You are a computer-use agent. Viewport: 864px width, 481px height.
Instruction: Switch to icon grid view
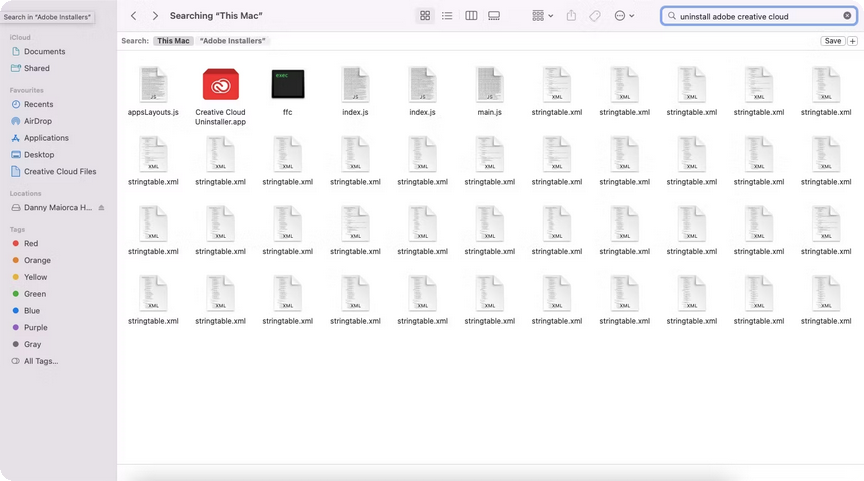point(425,16)
